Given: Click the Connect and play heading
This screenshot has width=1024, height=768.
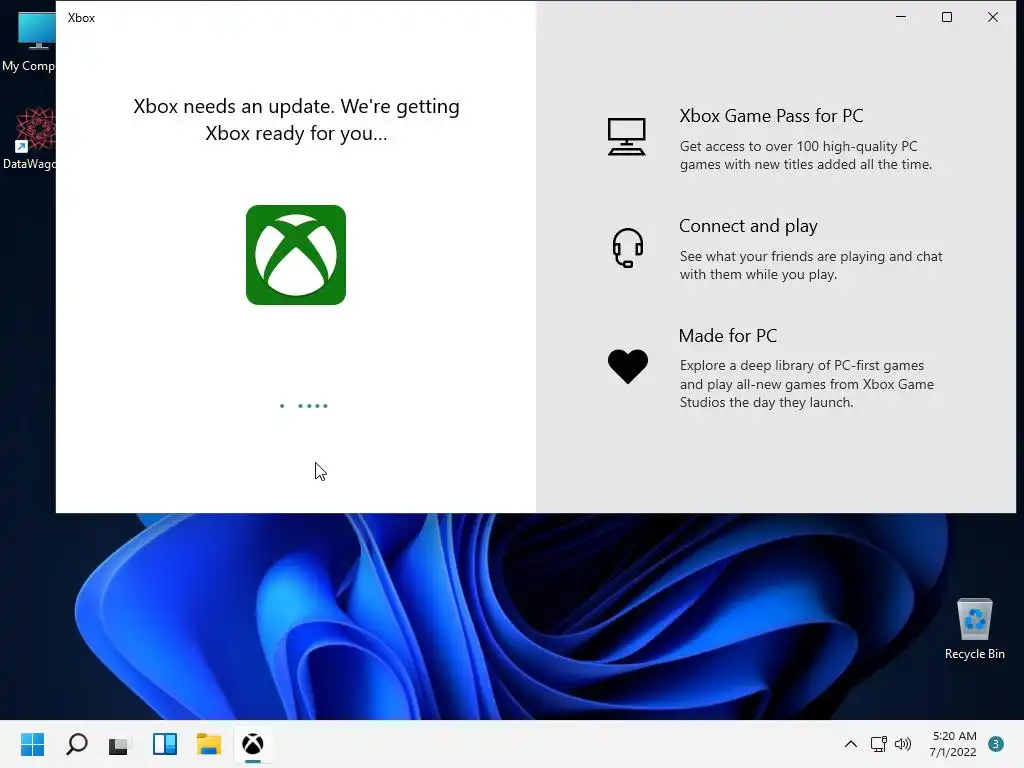Looking at the screenshot, I should [748, 226].
